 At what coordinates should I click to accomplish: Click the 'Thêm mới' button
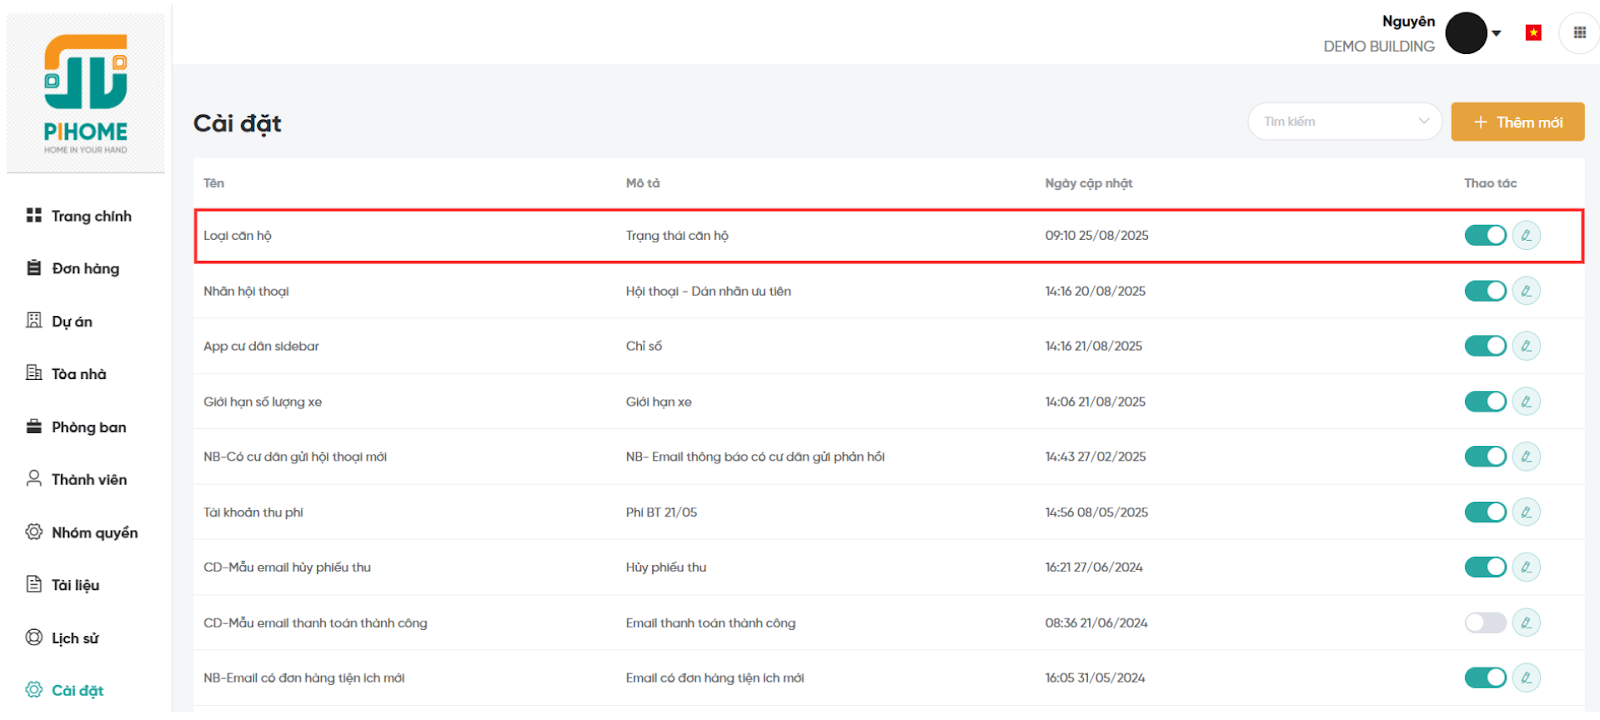1517,122
